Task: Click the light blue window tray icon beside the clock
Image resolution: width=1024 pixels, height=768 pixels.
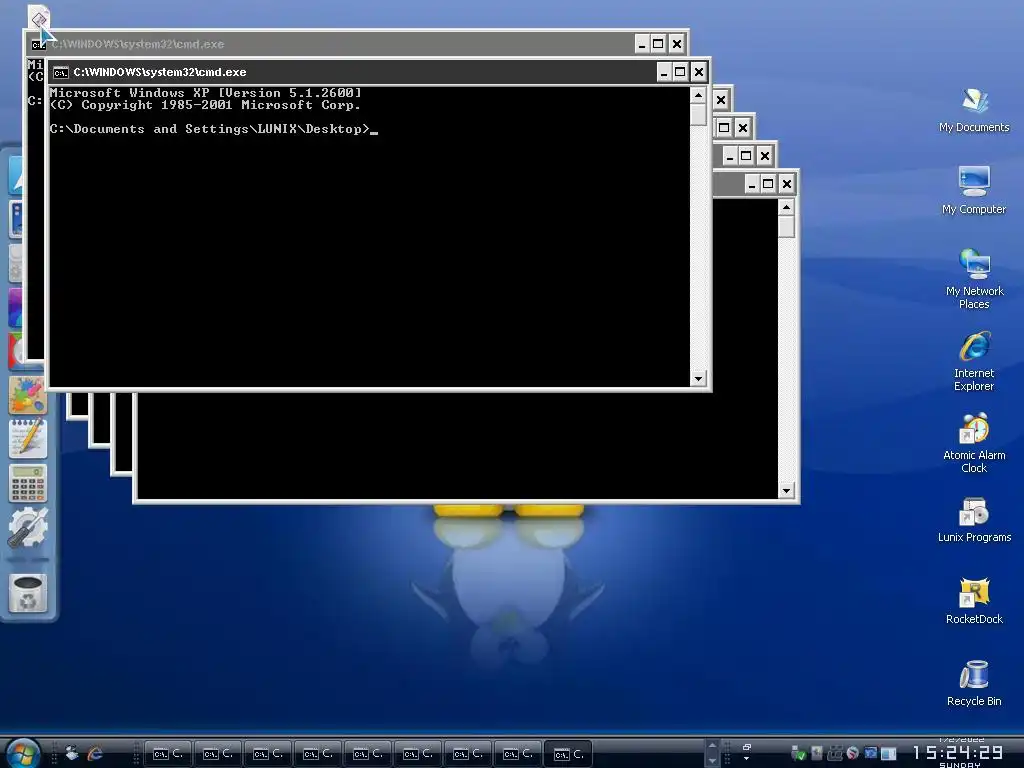Action: (x=888, y=754)
